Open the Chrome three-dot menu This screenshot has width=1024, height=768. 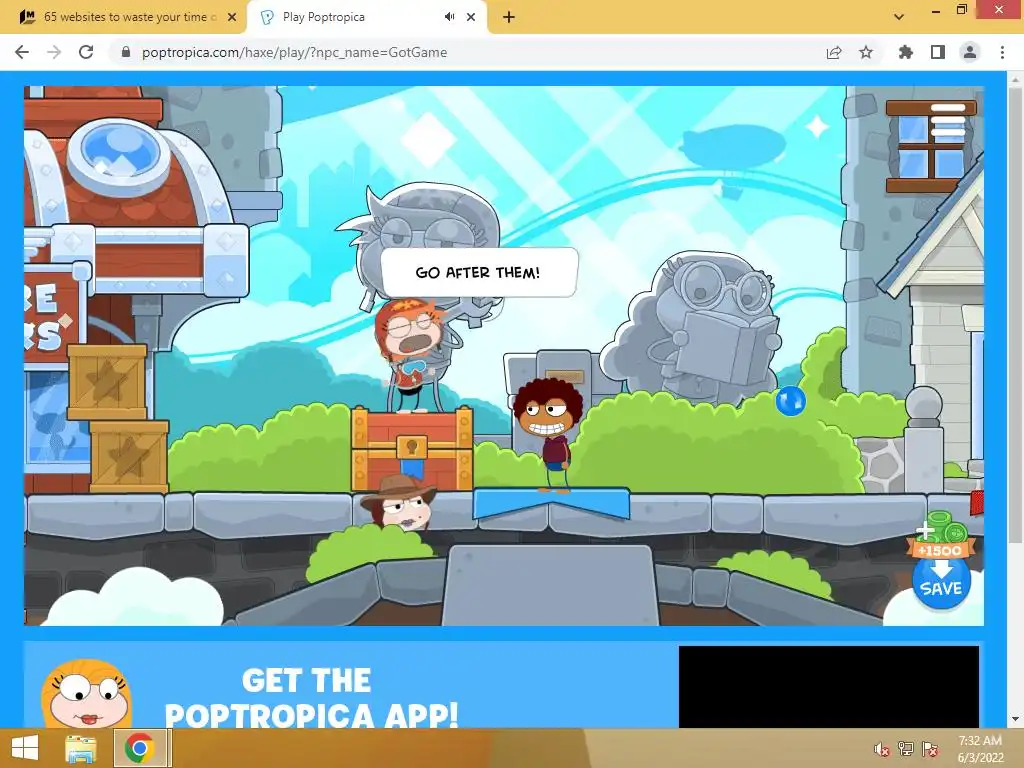click(x=1002, y=52)
